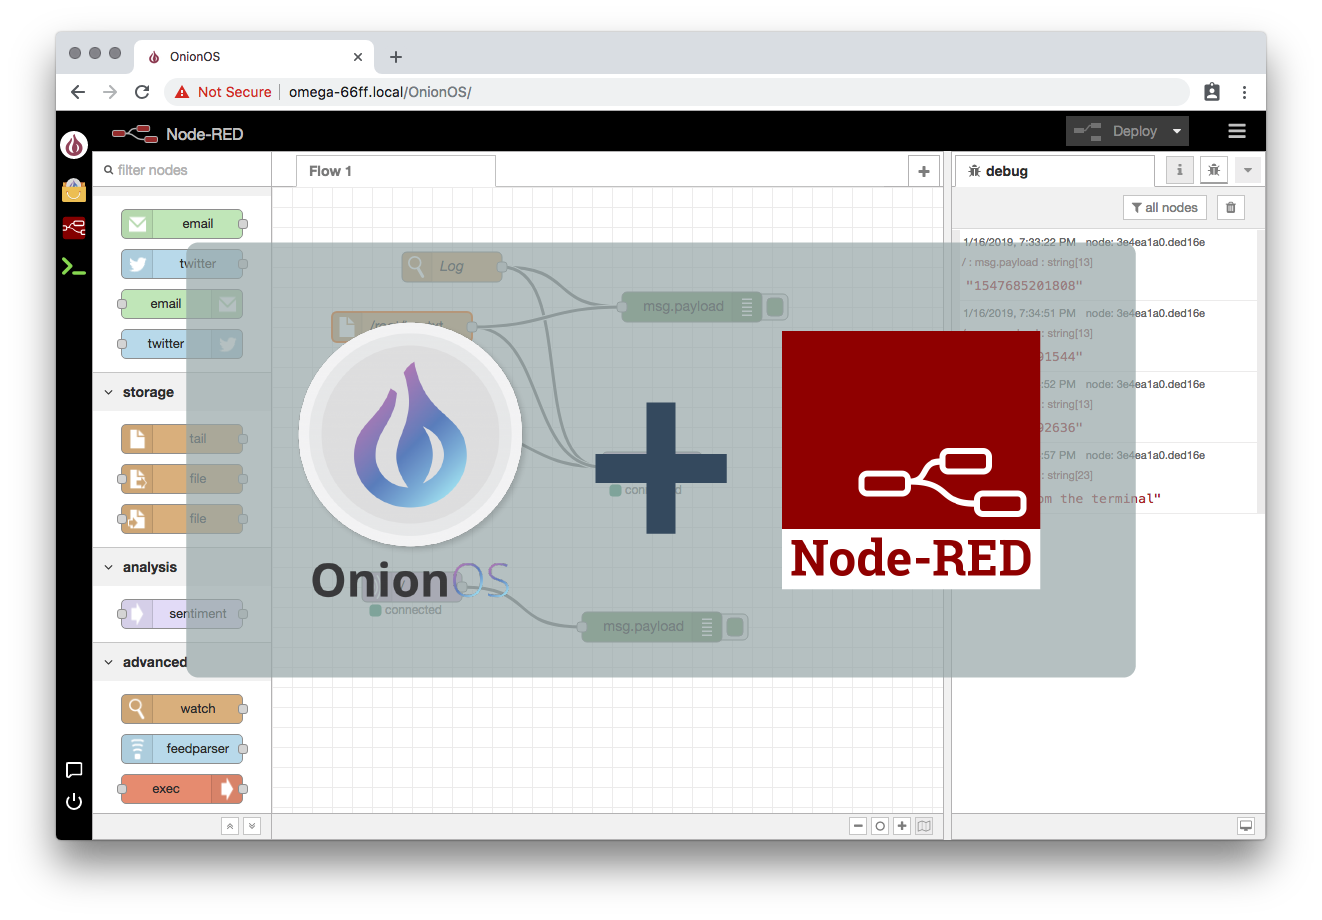
Task: Open the terminal from the OnionOS sidebar
Action: coord(74,265)
